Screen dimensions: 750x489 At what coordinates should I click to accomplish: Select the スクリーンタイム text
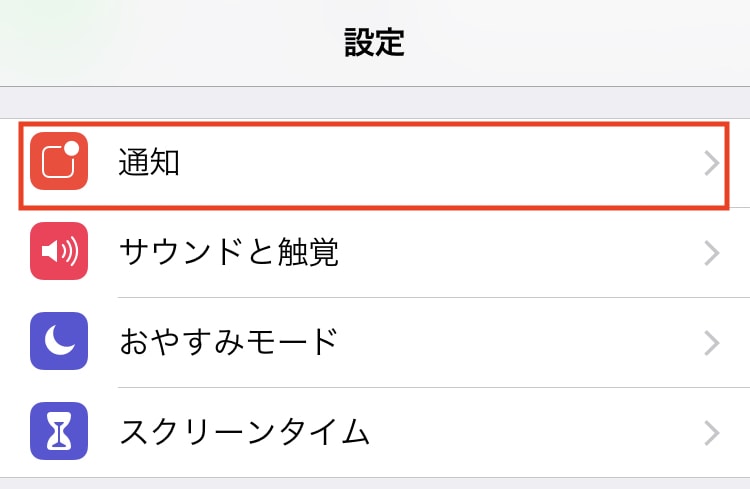point(244,432)
